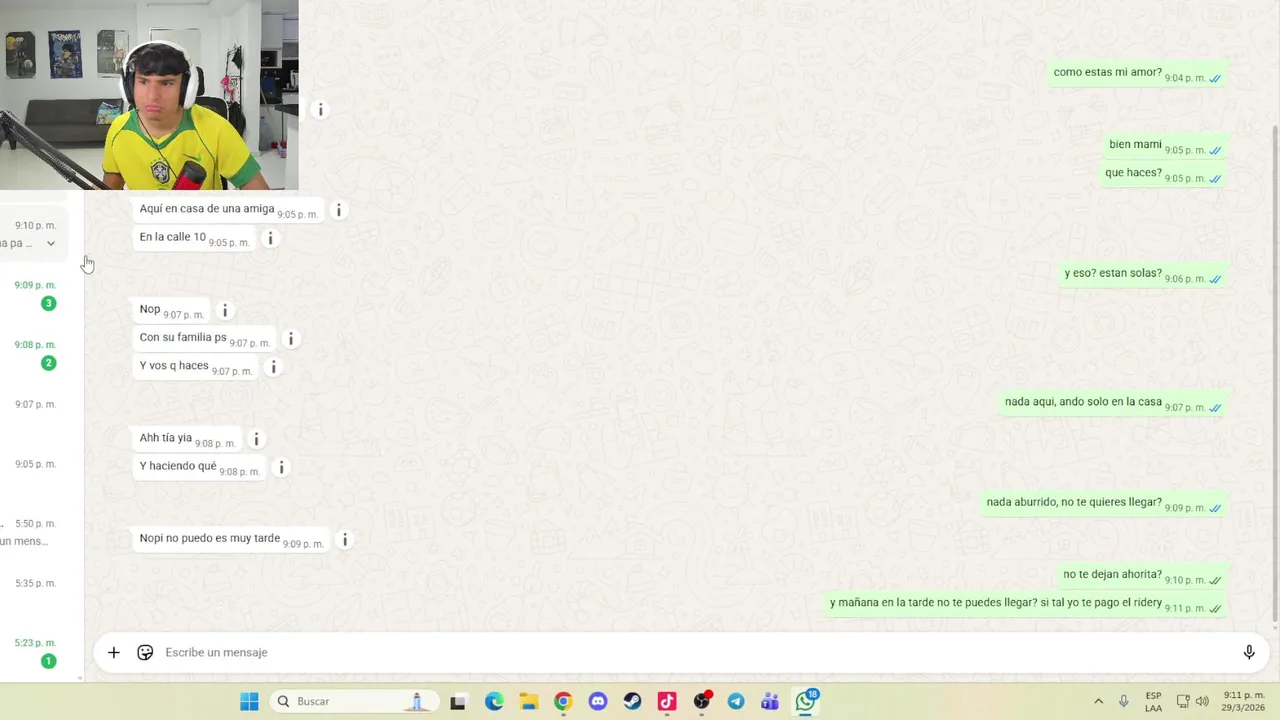Click info icon beside 'Y haciendo qué'
The image size is (1280, 720).
pos(281,467)
